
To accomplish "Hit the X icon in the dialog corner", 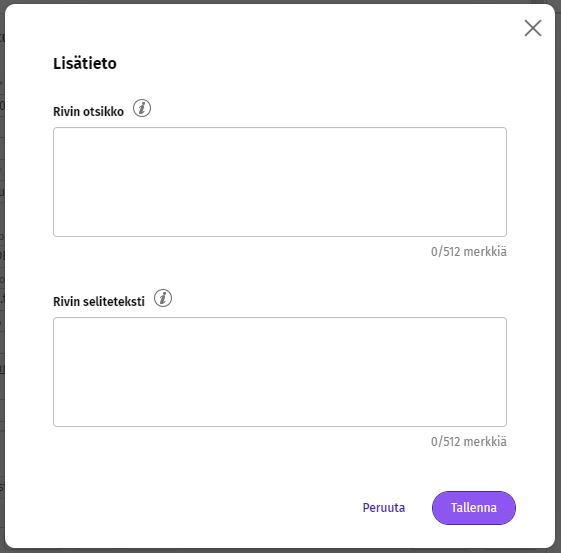I will click(x=533, y=28).
